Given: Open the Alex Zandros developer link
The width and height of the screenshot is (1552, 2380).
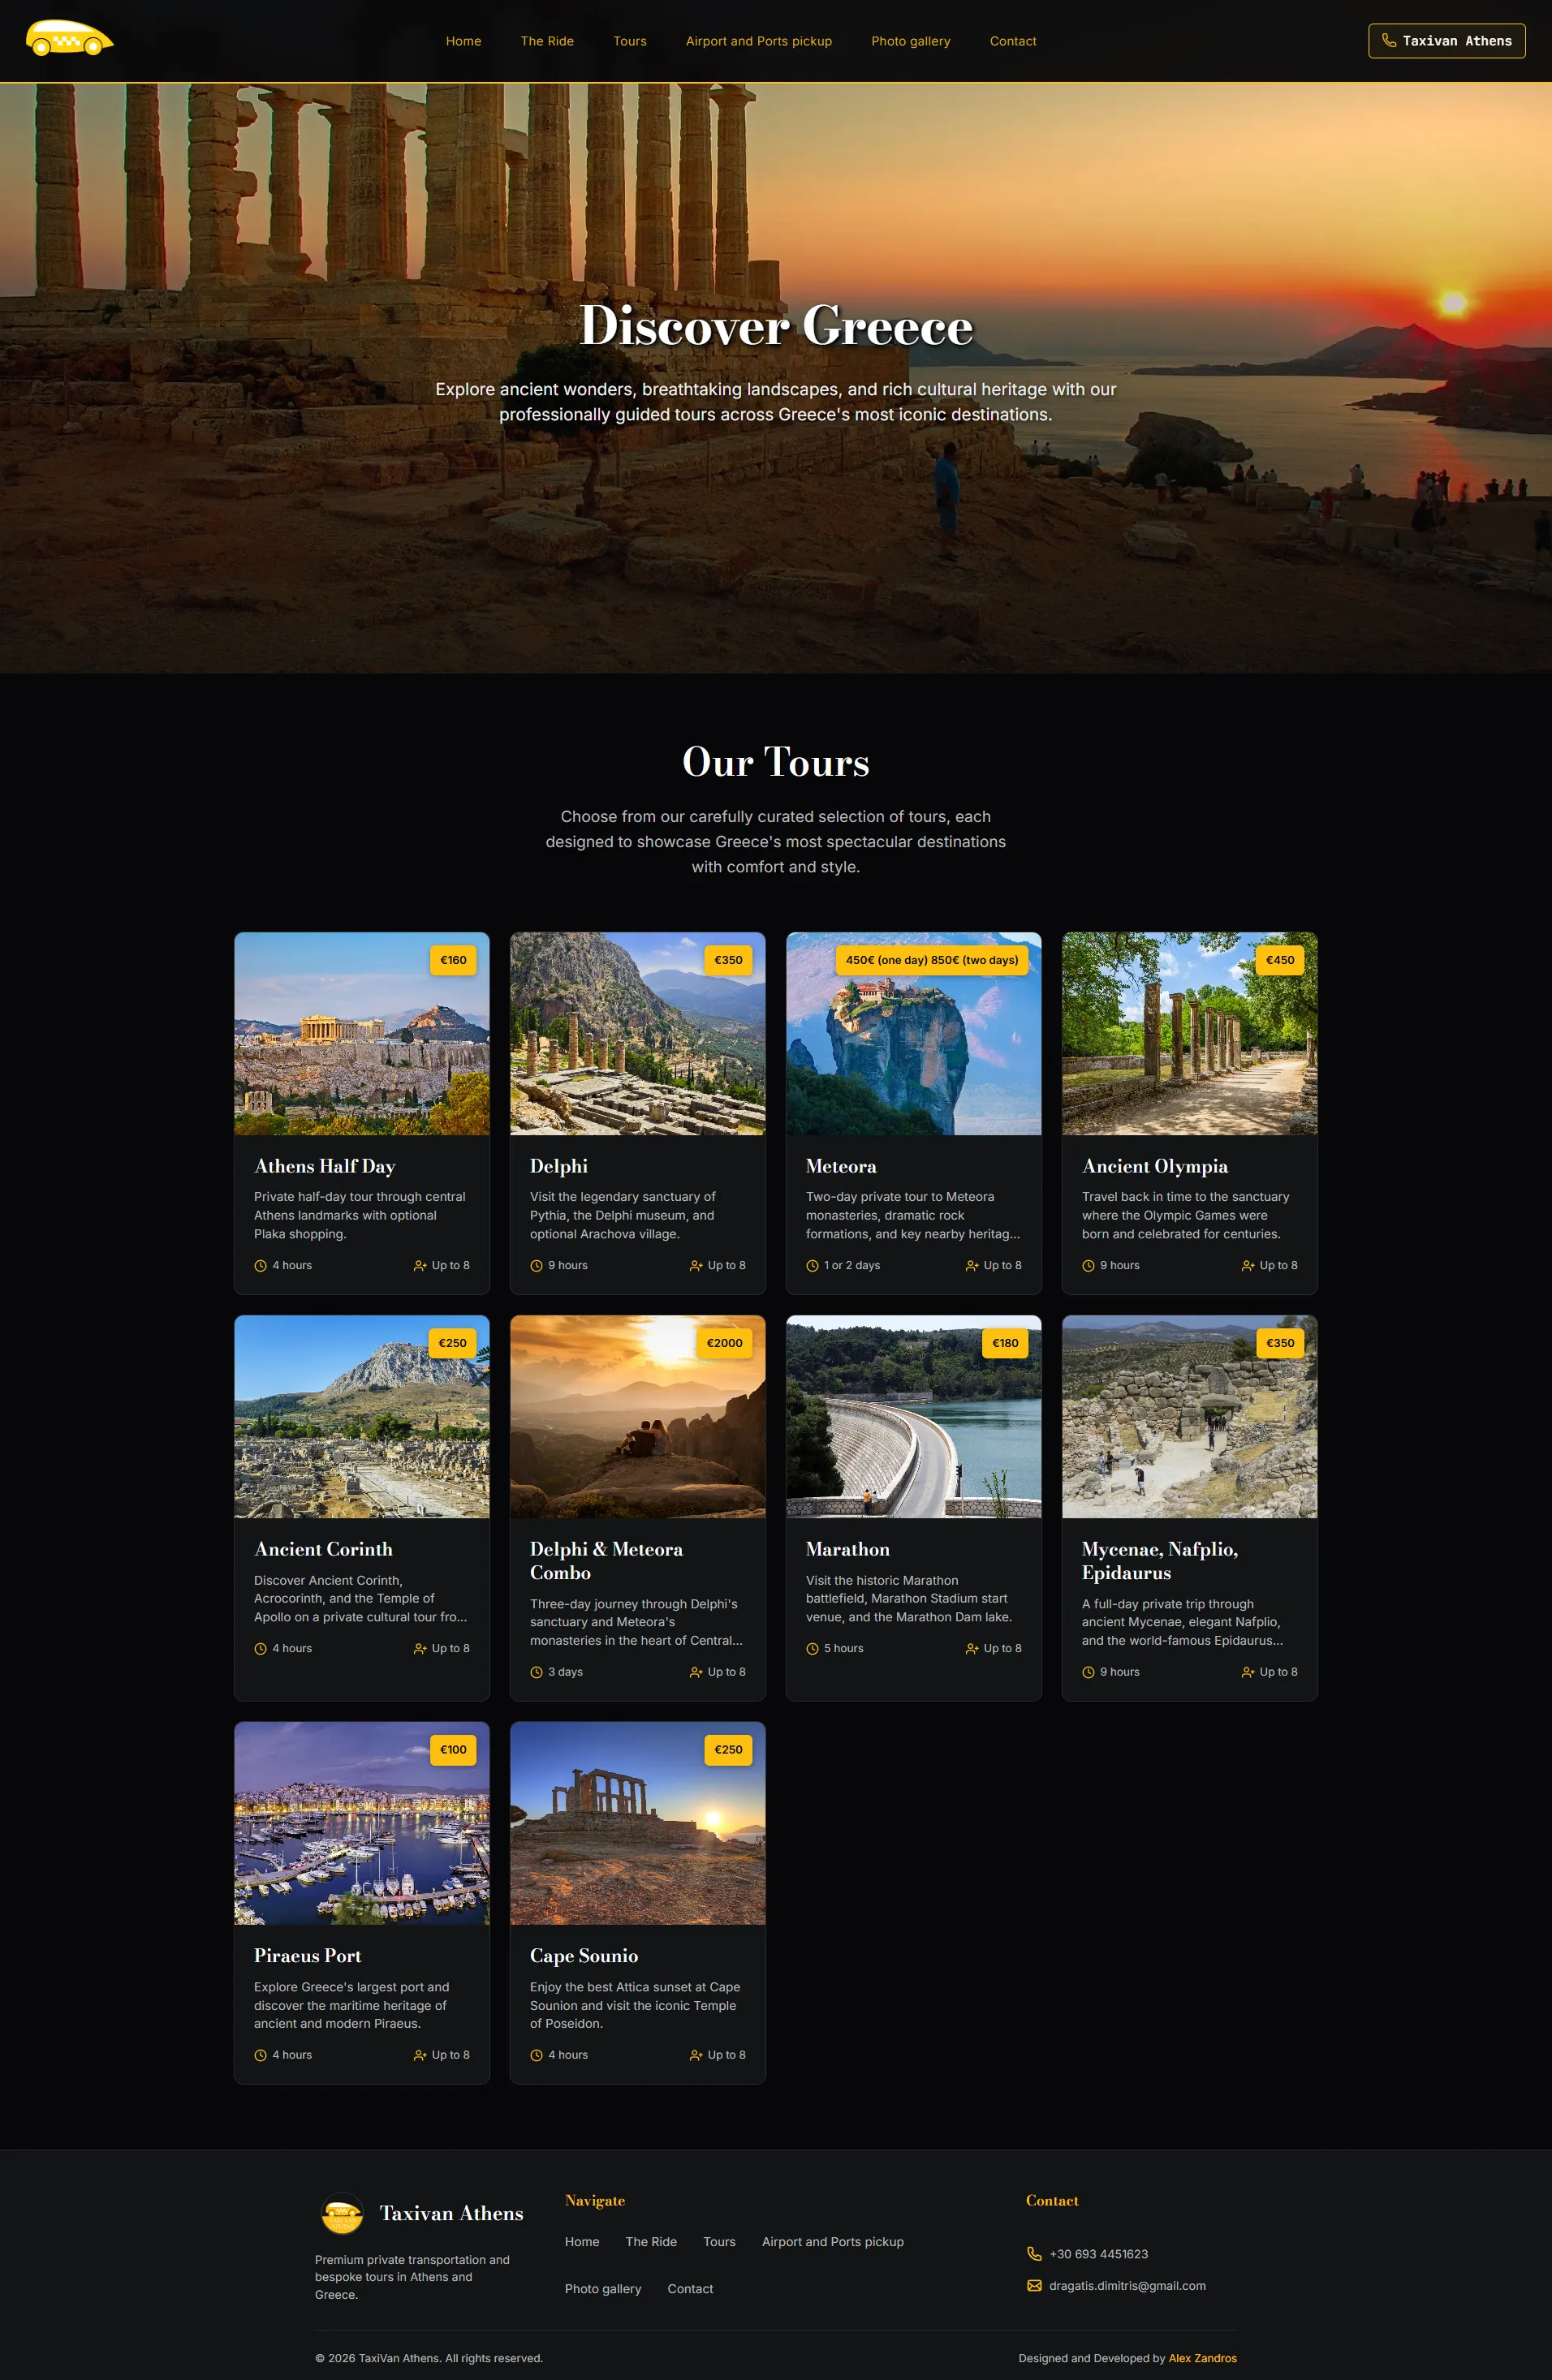Looking at the screenshot, I should [1202, 2358].
